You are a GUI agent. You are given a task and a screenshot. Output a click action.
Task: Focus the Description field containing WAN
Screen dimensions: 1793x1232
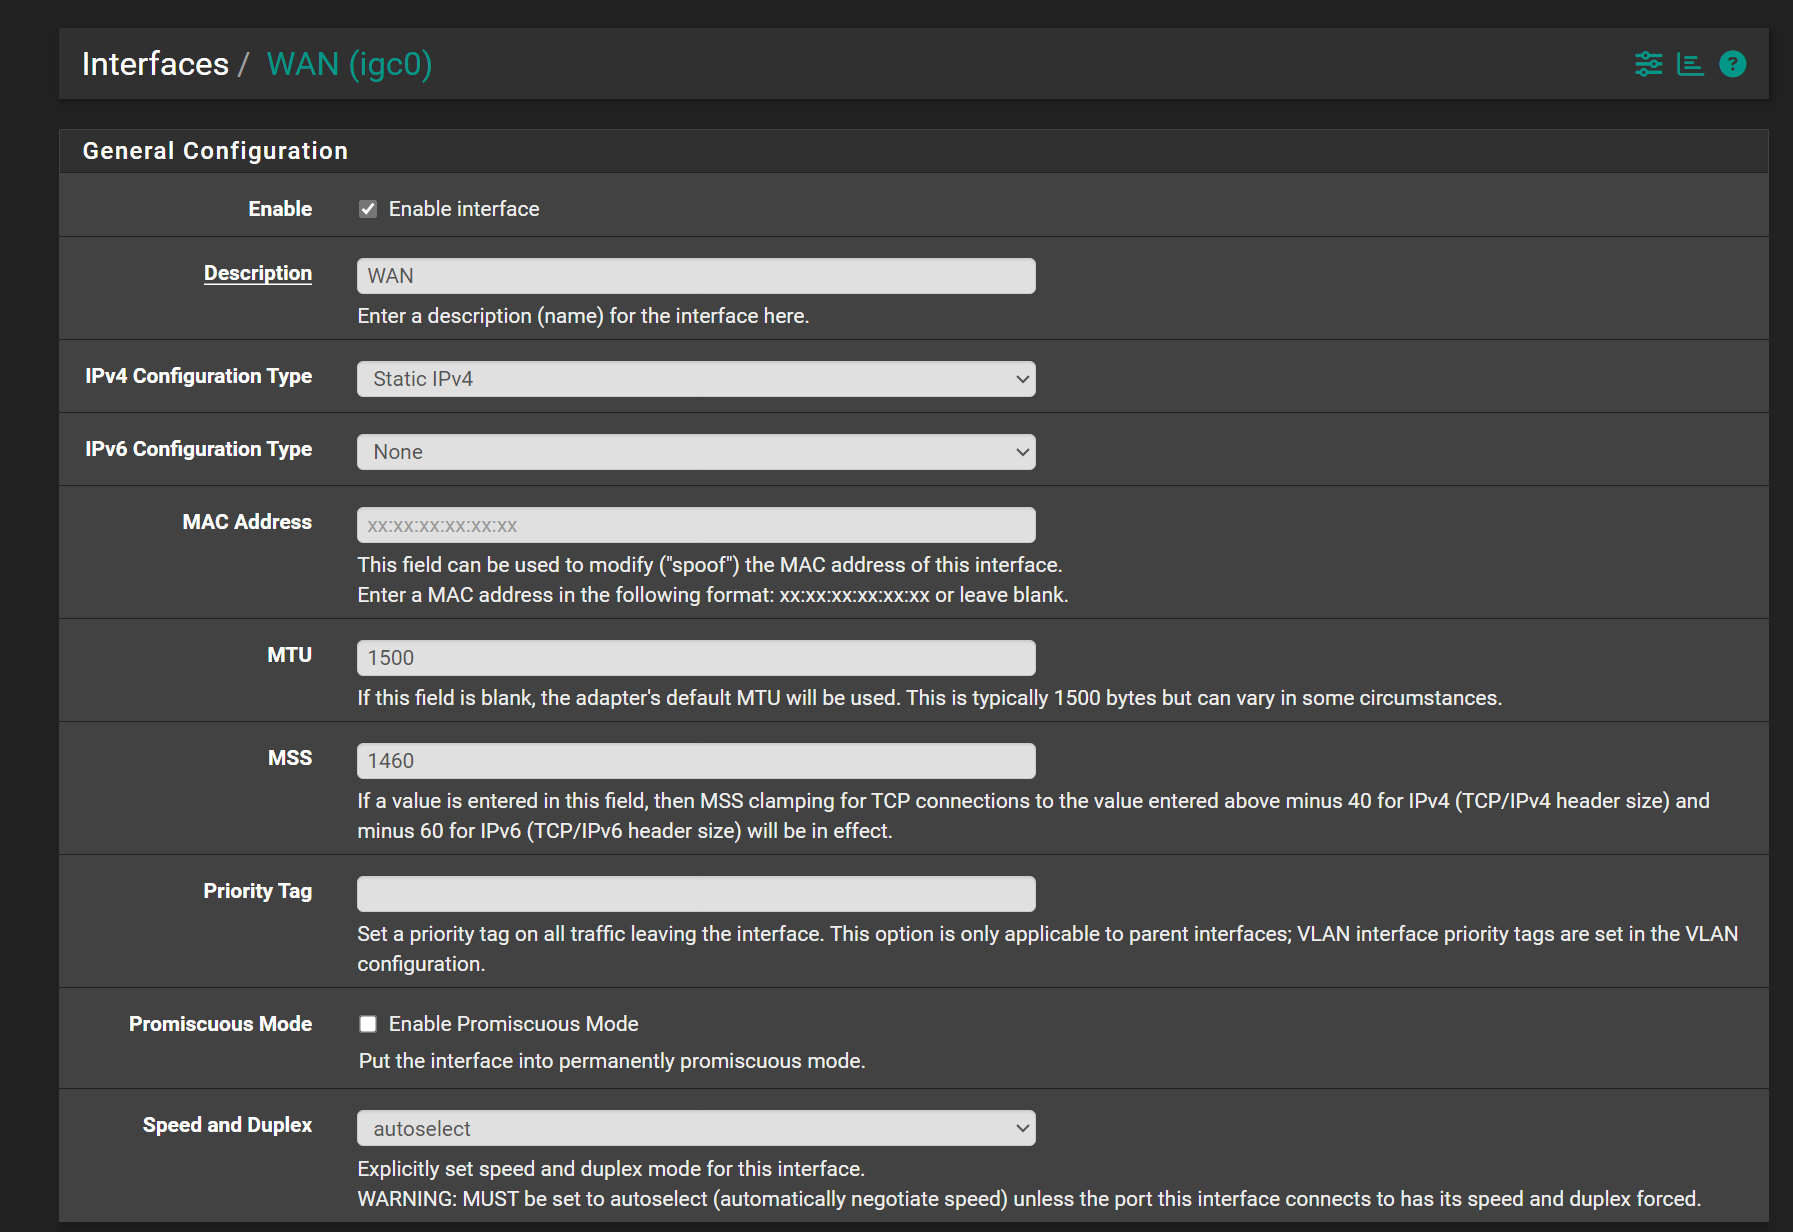coord(696,276)
